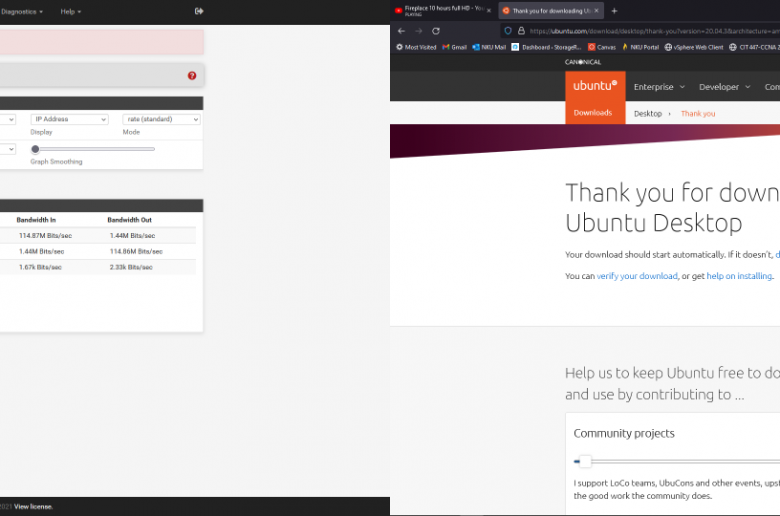The image size is (780, 516).
Task: Switch to the Fireplace 10 hours YouTube tab
Action: point(442,10)
